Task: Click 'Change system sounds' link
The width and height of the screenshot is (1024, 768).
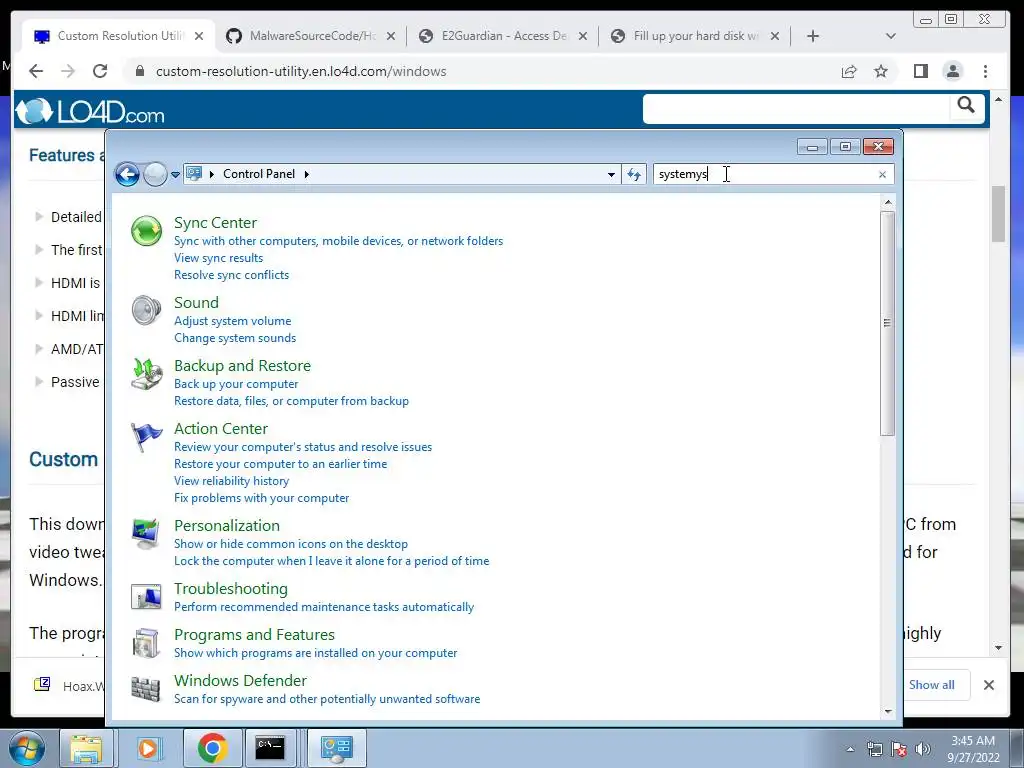Action: click(235, 338)
